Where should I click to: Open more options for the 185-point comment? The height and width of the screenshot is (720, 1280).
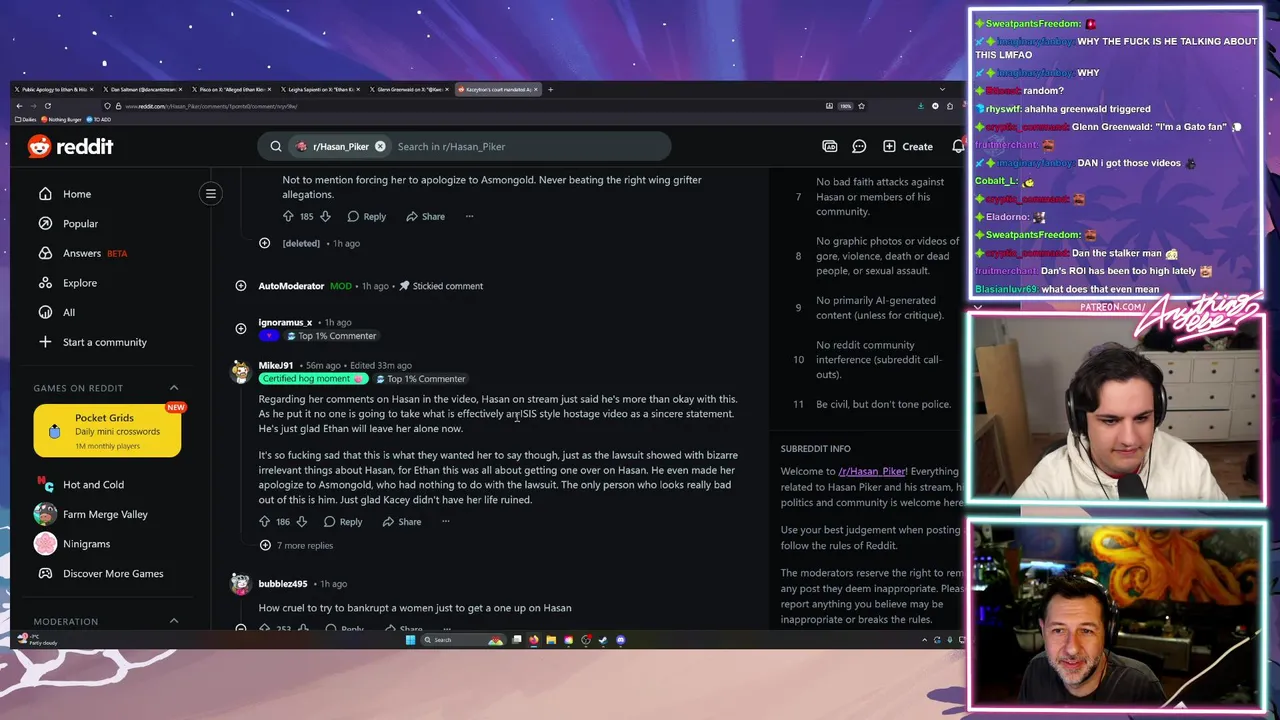[x=469, y=216]
